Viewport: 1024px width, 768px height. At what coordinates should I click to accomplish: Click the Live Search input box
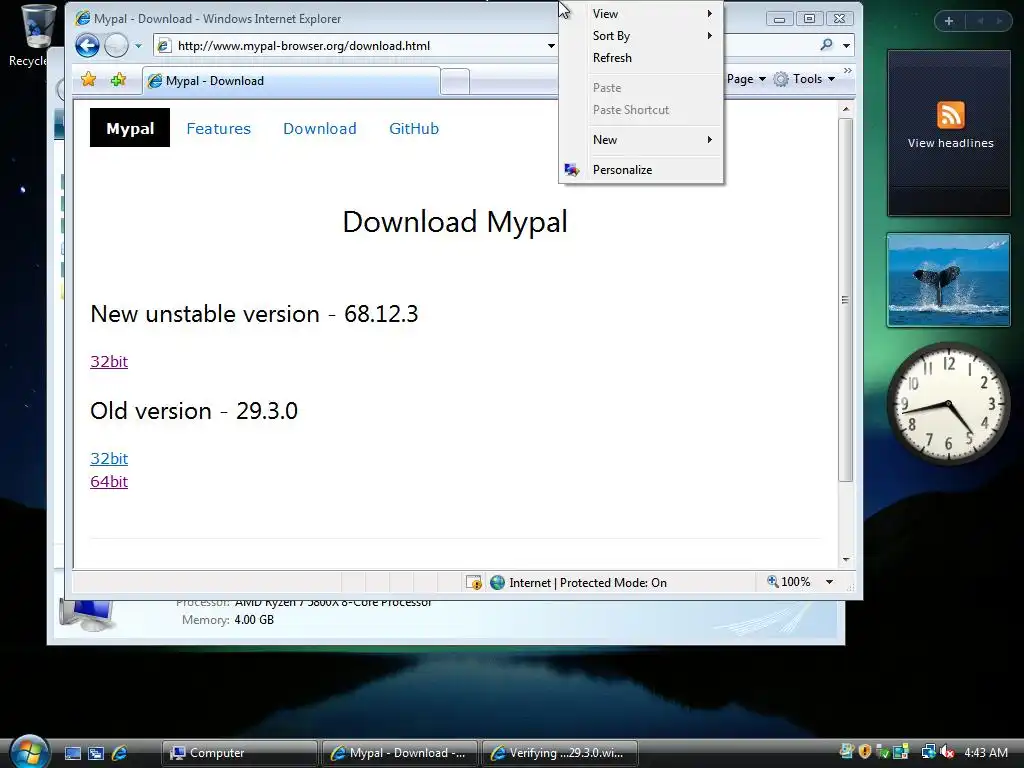coord(771,46)
